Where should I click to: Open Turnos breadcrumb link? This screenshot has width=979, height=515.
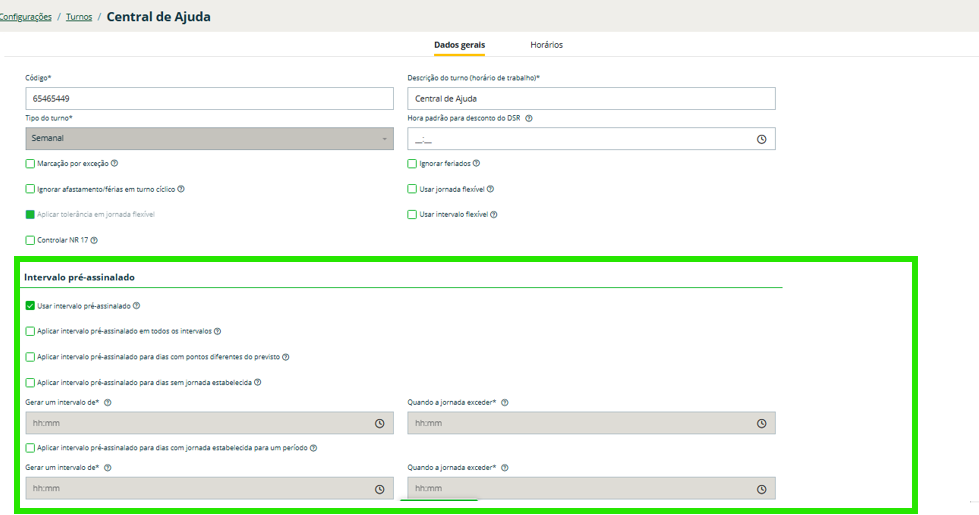78,17
